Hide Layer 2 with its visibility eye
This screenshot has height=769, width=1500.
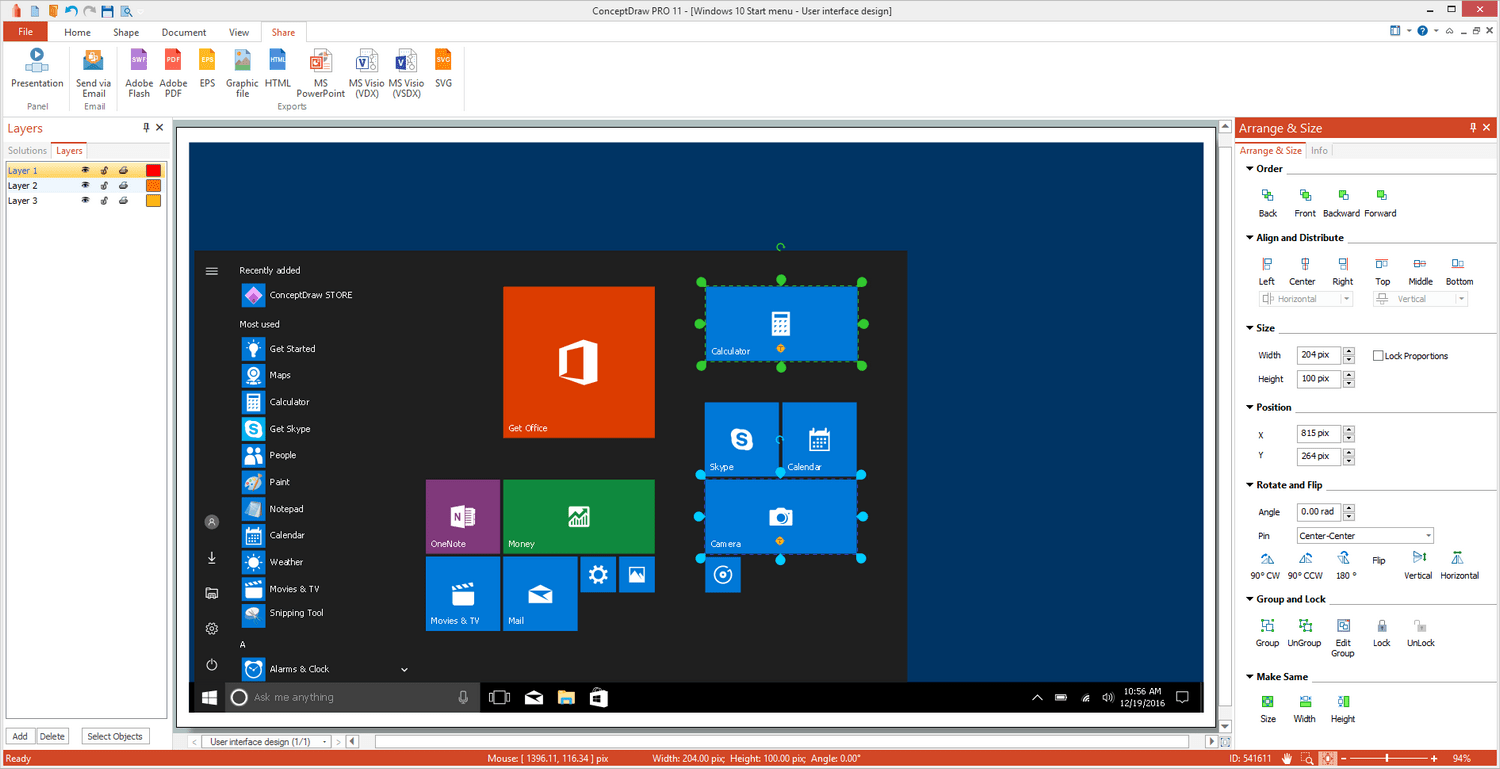pyautogui.click(x=86, y=185)
